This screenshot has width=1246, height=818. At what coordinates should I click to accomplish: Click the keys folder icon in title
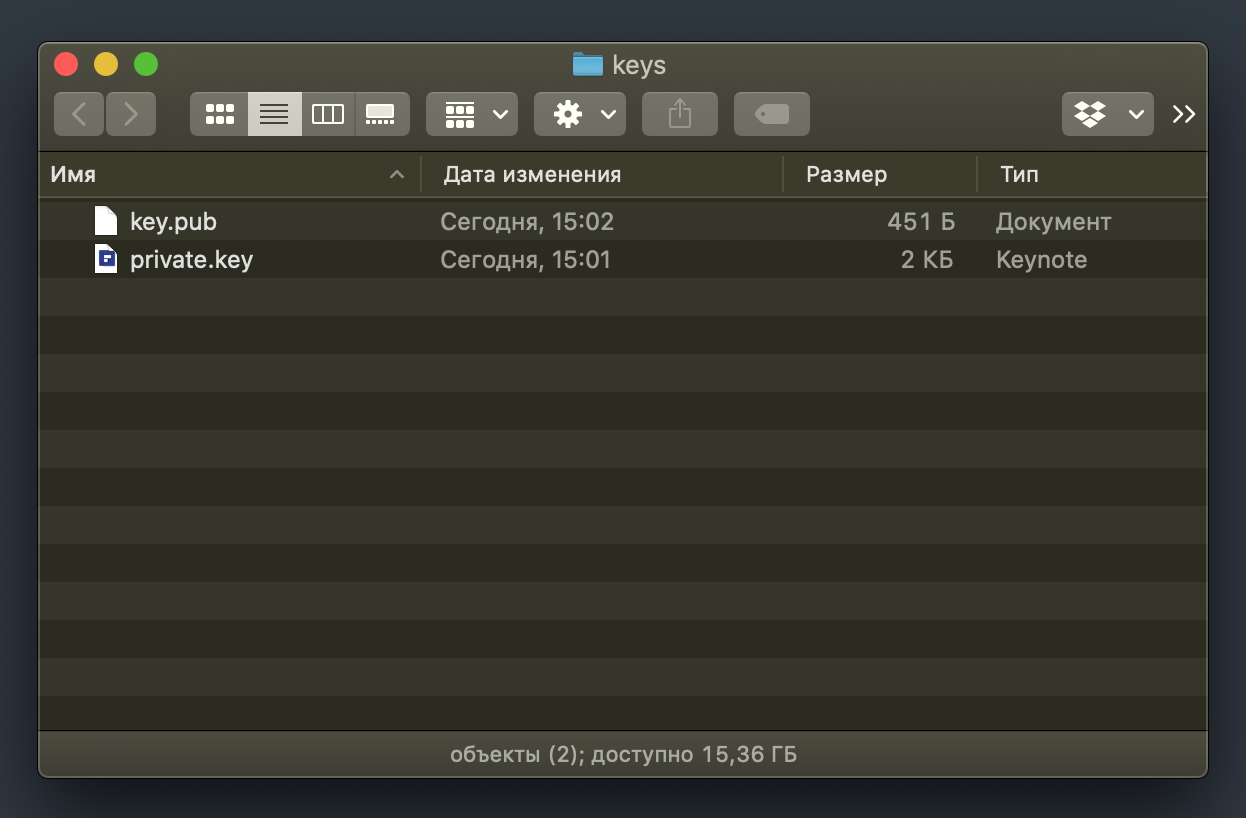point(588,65)
